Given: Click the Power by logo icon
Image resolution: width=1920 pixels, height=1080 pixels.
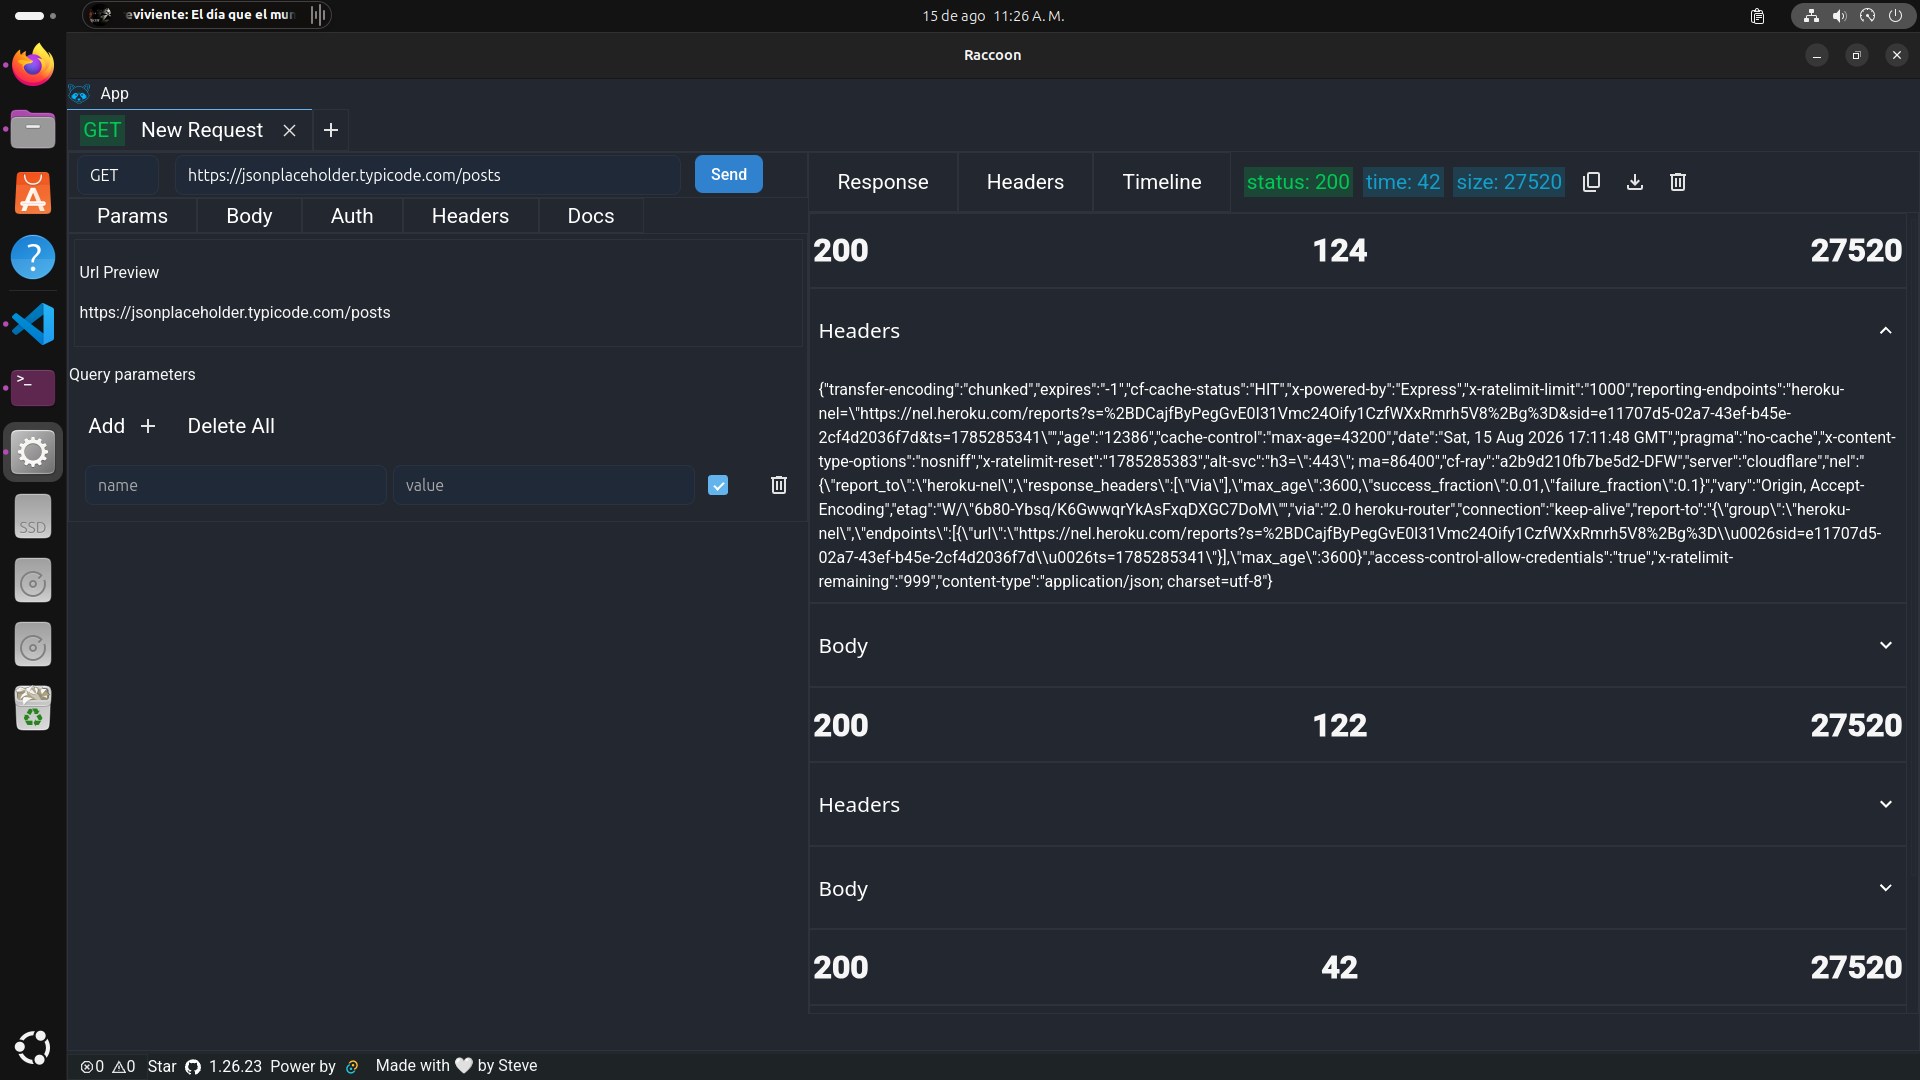Looking at the screenshot, I should [x=352, y=1066].
